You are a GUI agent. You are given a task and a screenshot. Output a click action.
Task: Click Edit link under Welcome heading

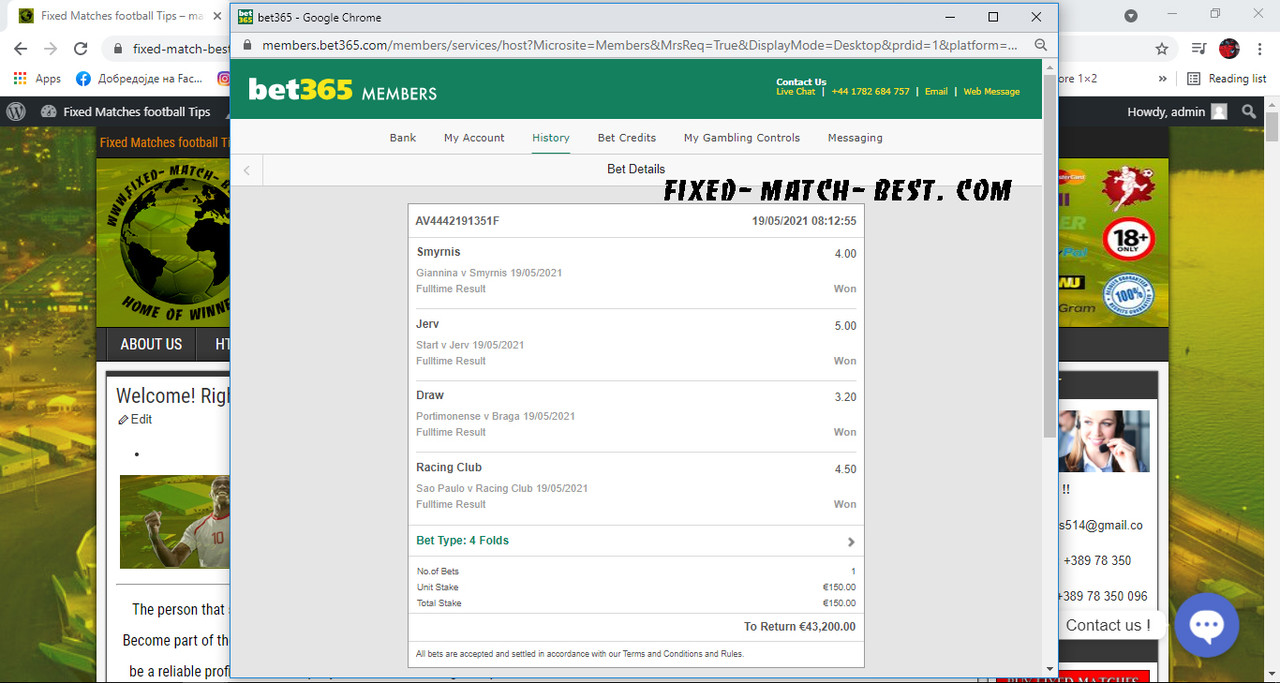click(142, 420)
